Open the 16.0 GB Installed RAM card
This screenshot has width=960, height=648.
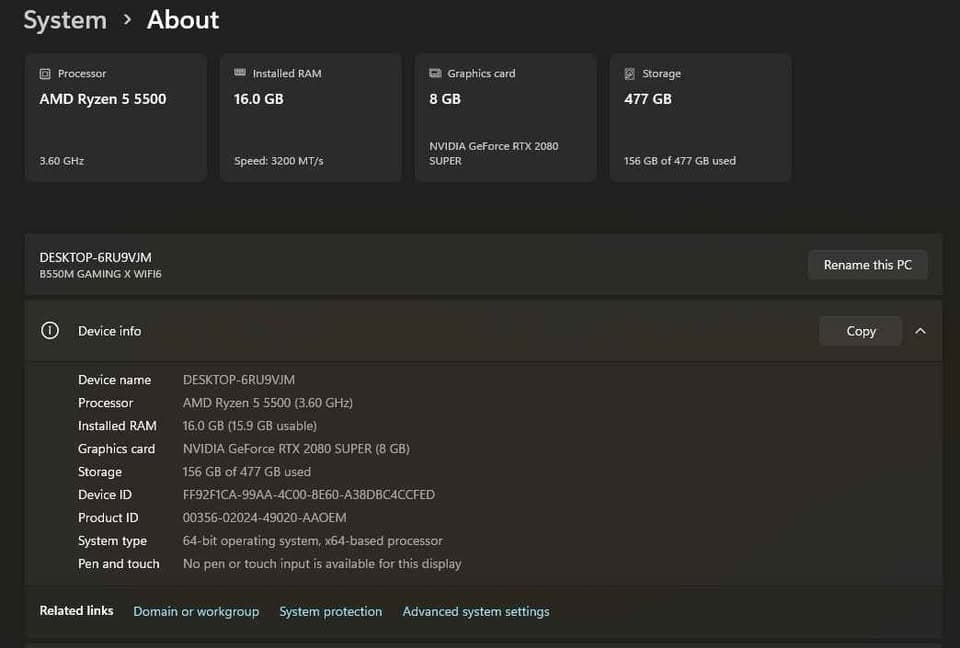point(311,118)
